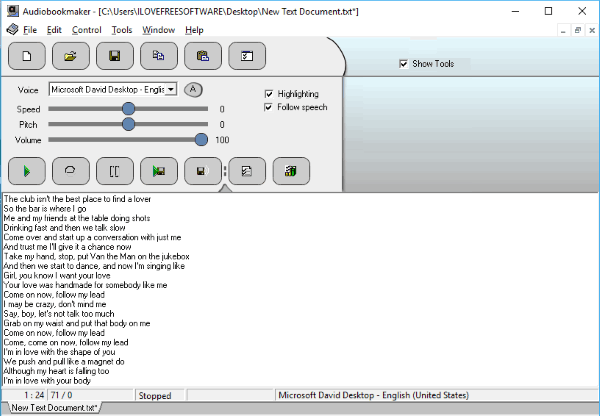
Task: Click the speech bubble speak-selection button
Action: [71, 171]
